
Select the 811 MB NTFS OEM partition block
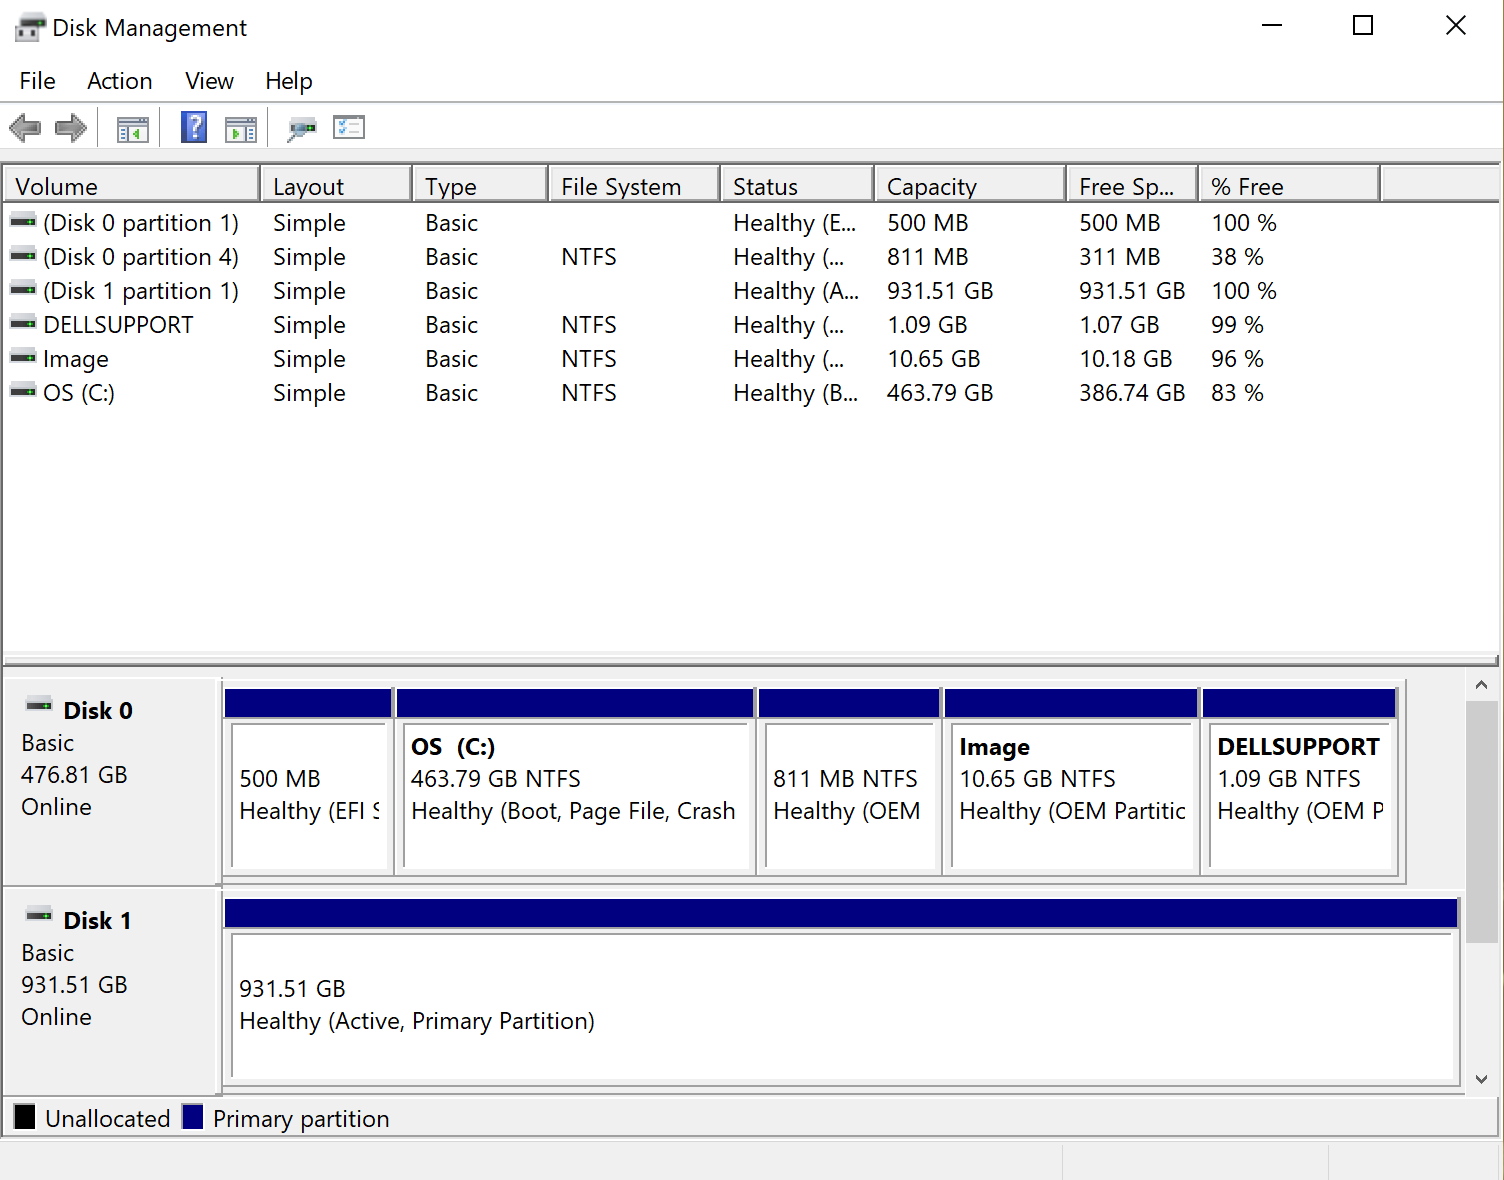[849, 782]
